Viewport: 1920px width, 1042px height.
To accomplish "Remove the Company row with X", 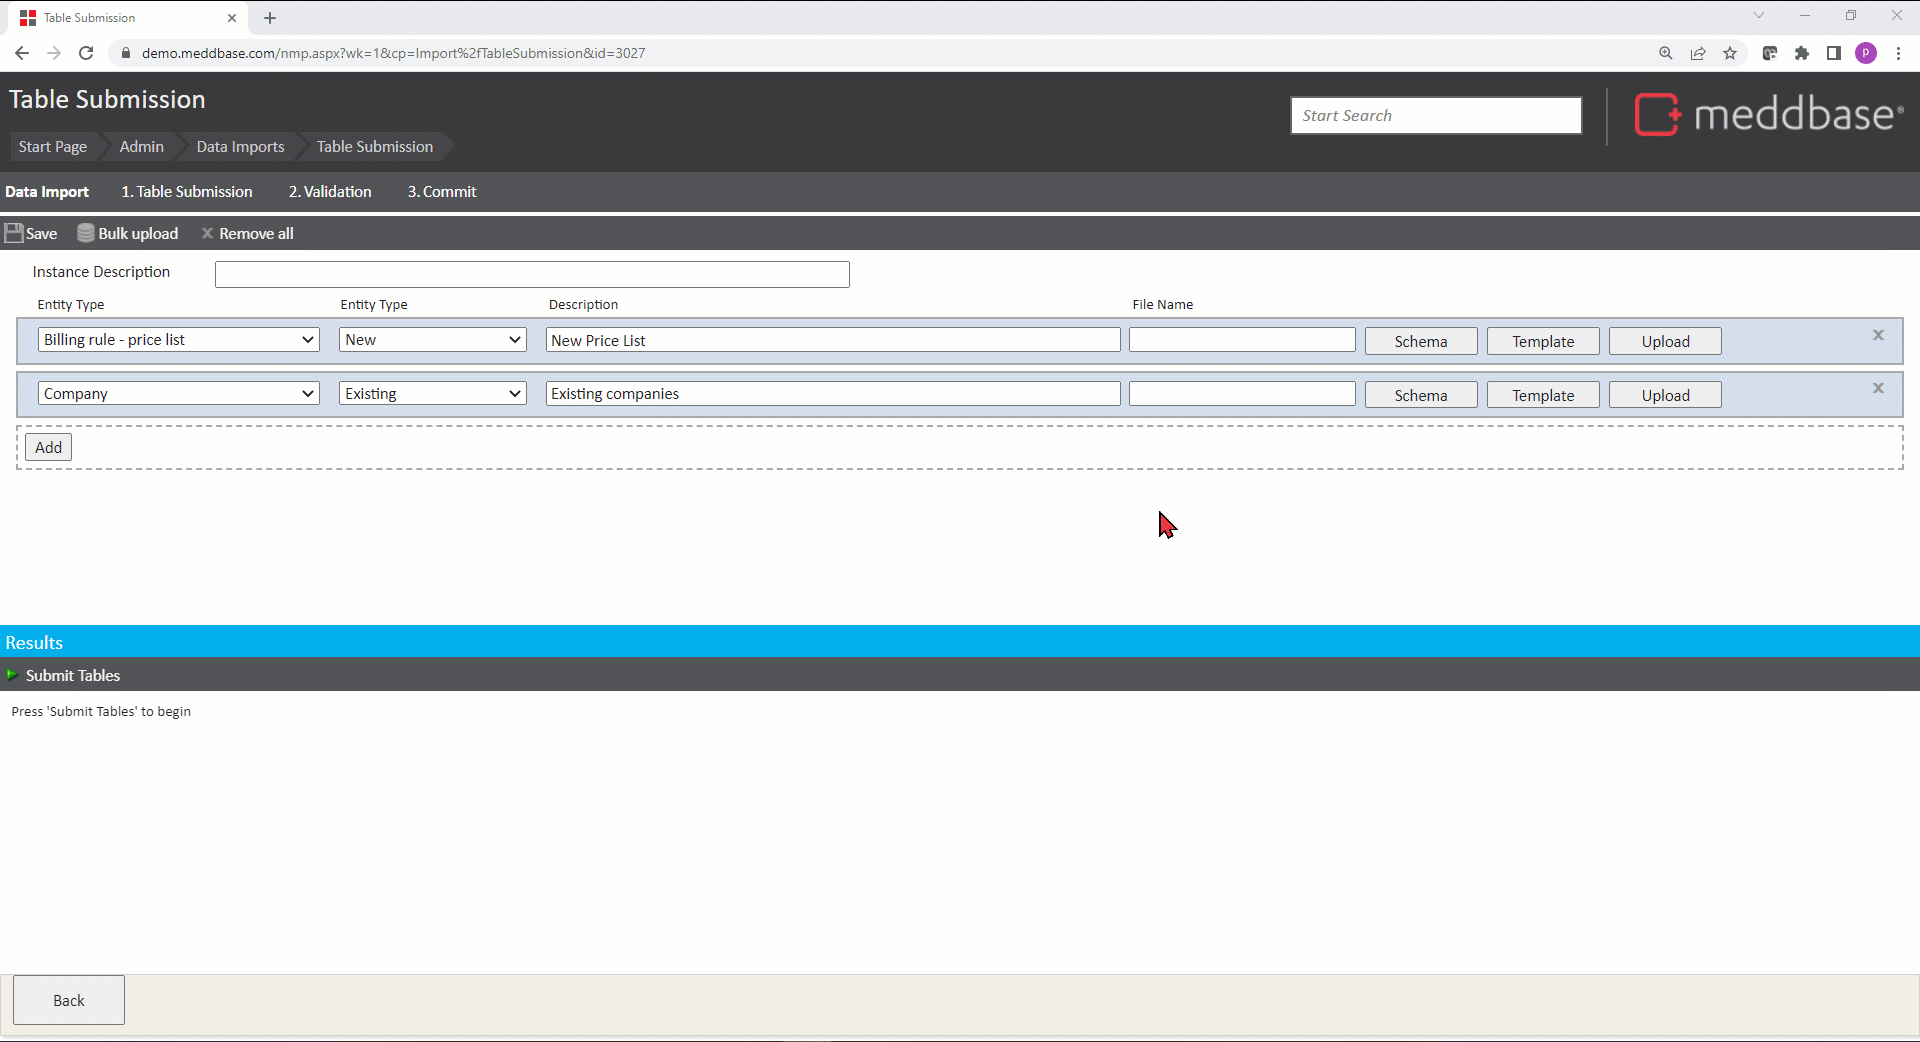I will click(x=1878, y=389).
